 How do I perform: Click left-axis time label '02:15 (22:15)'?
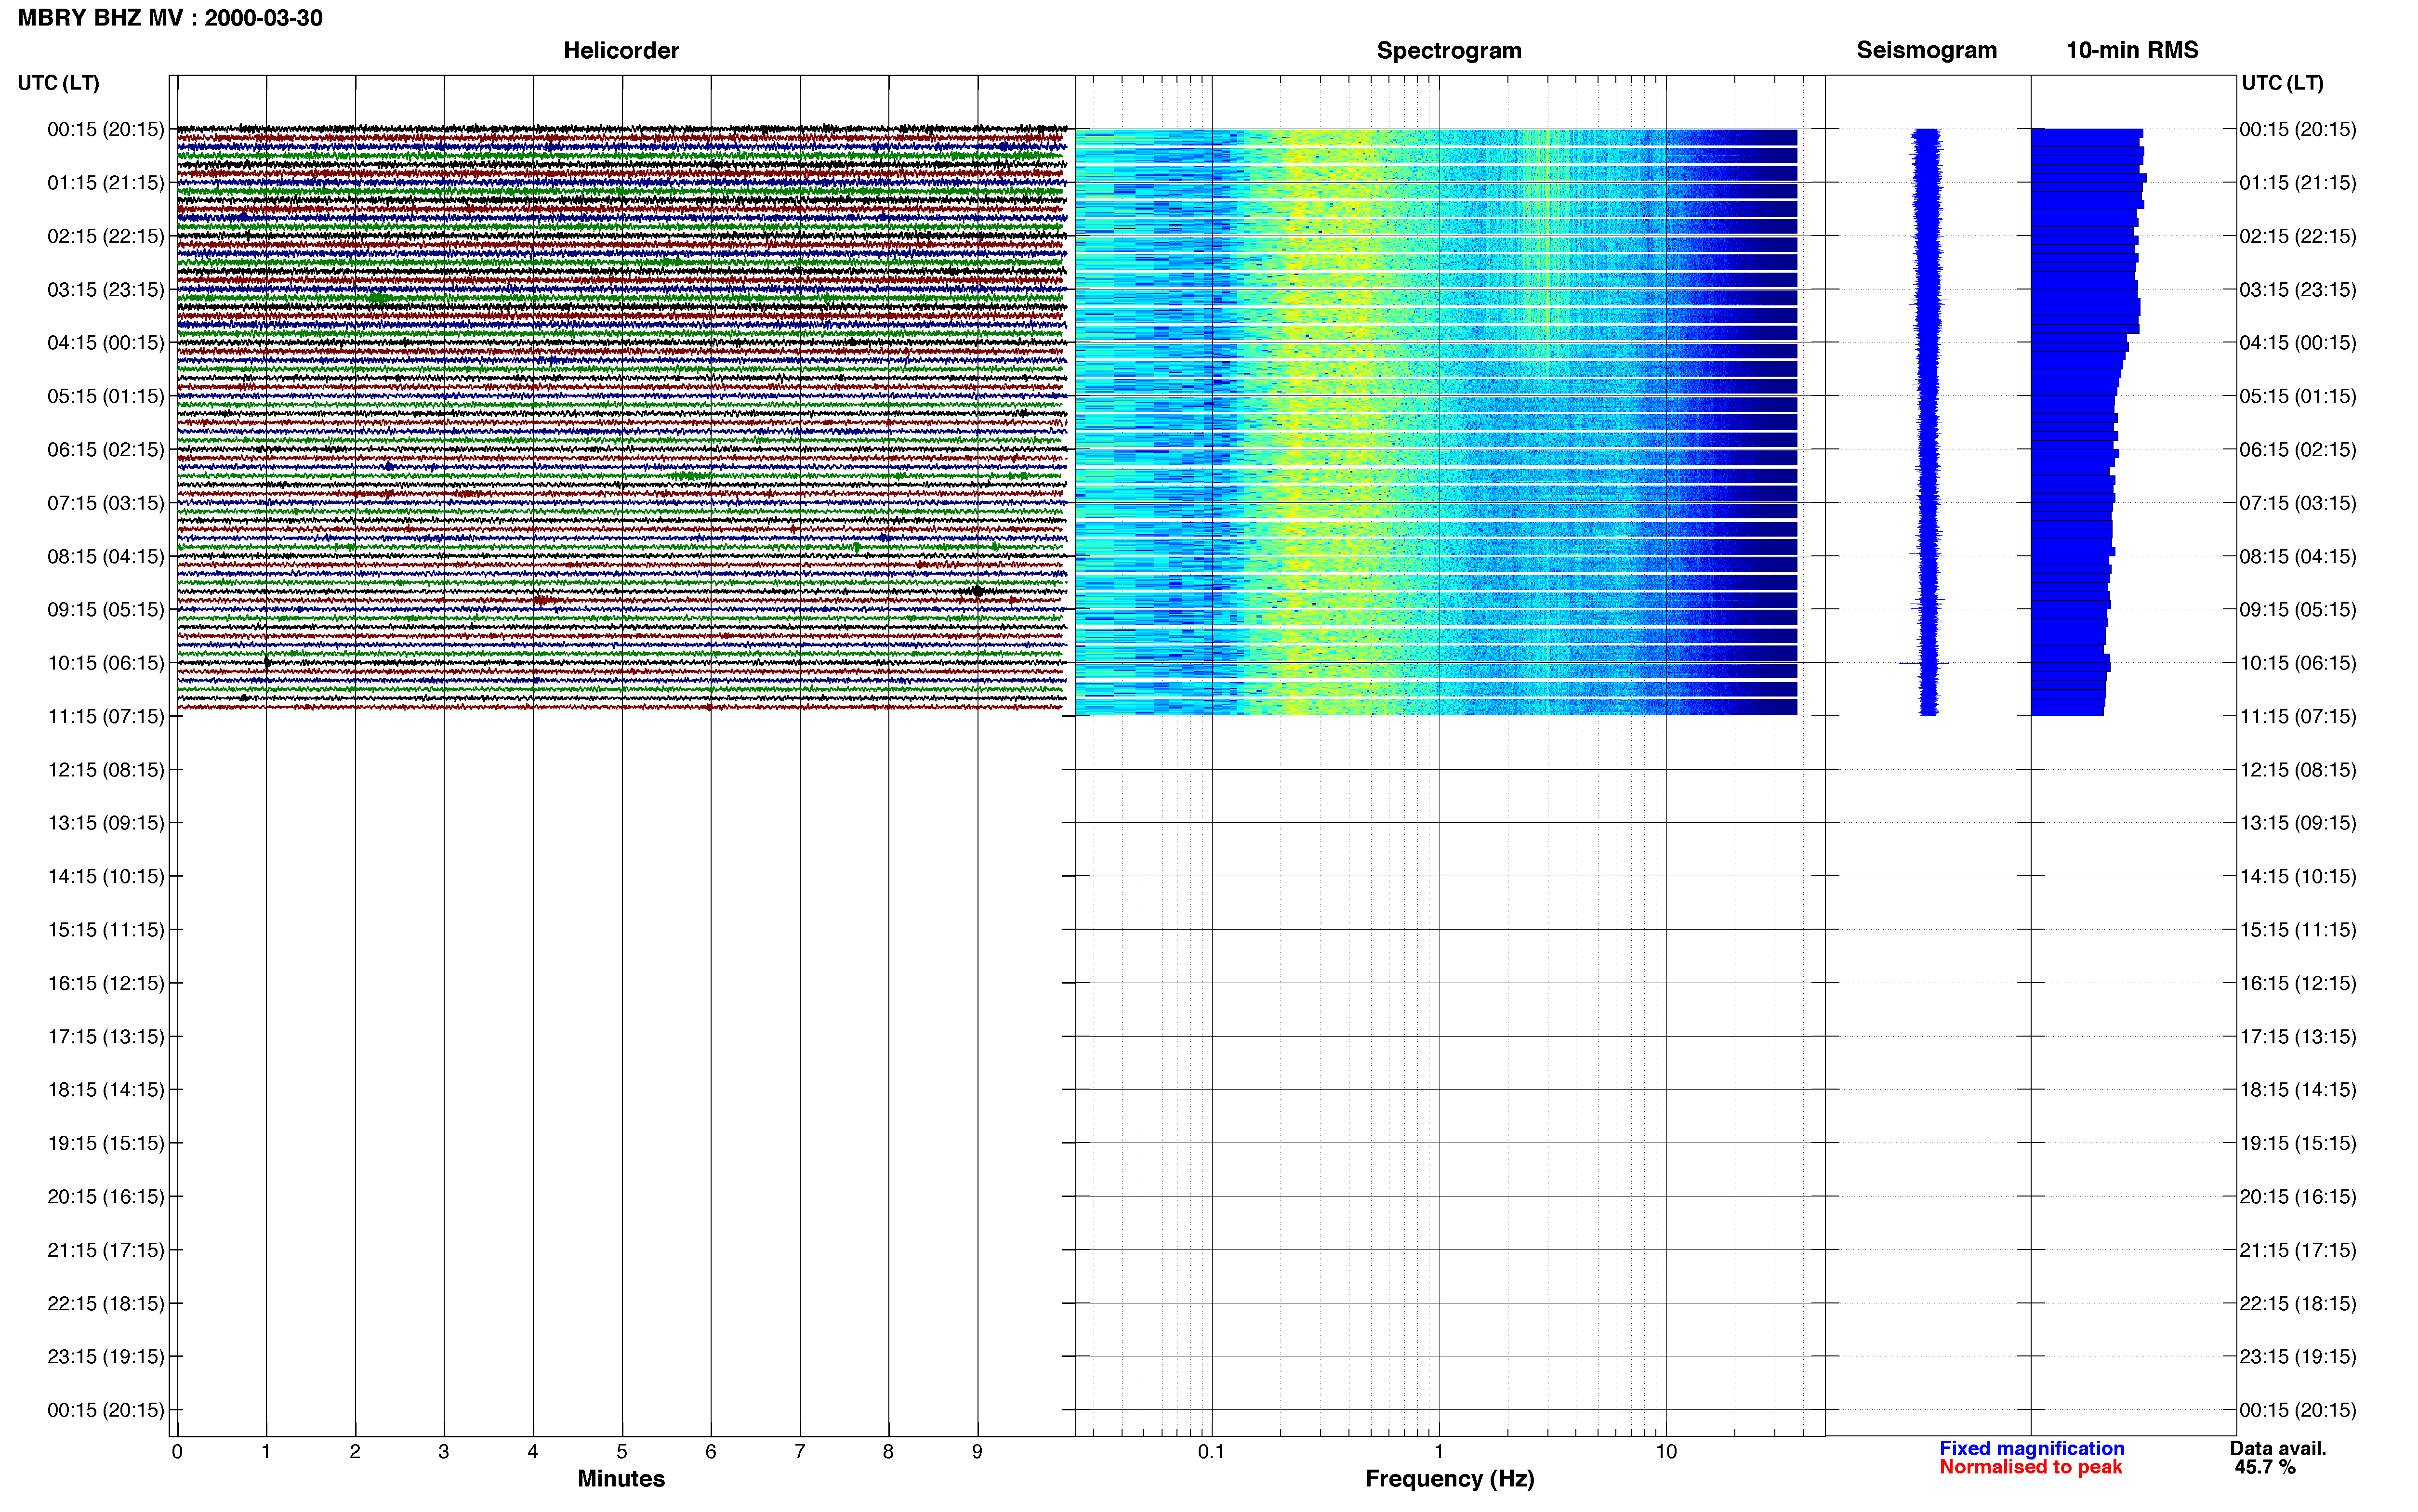pos(106,236)
